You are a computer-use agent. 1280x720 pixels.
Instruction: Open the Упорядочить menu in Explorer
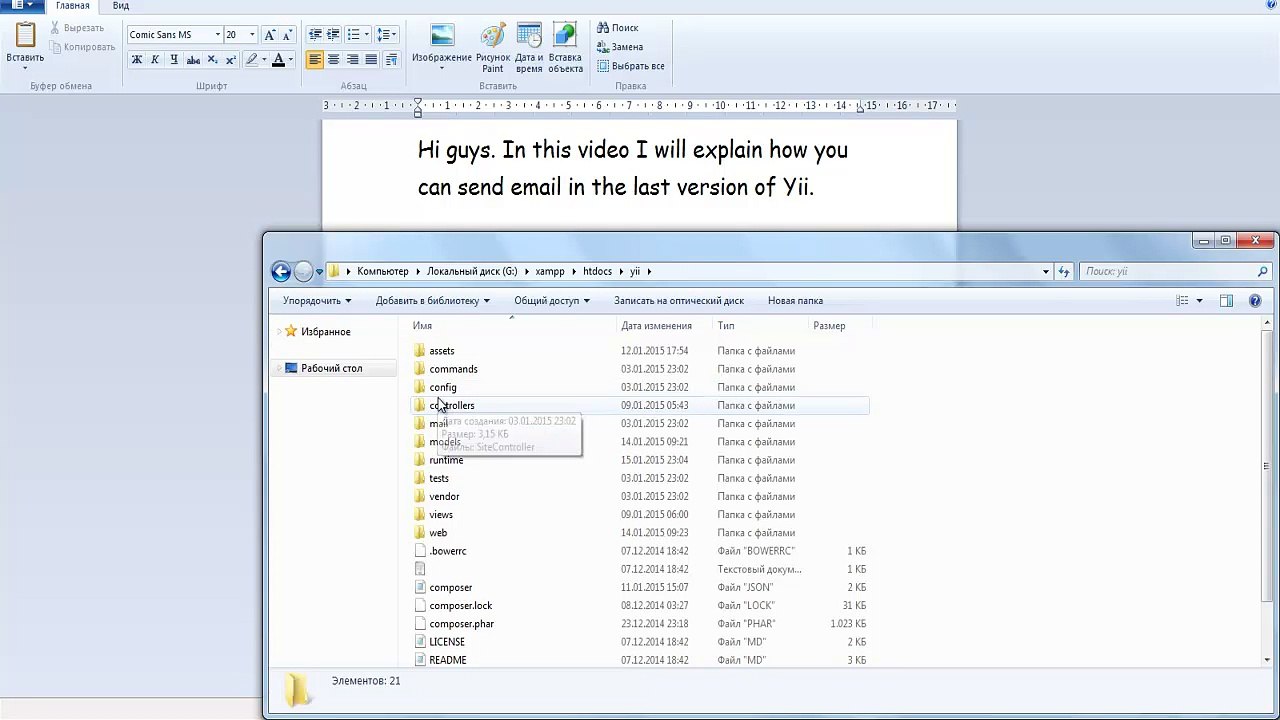point(317,301)
